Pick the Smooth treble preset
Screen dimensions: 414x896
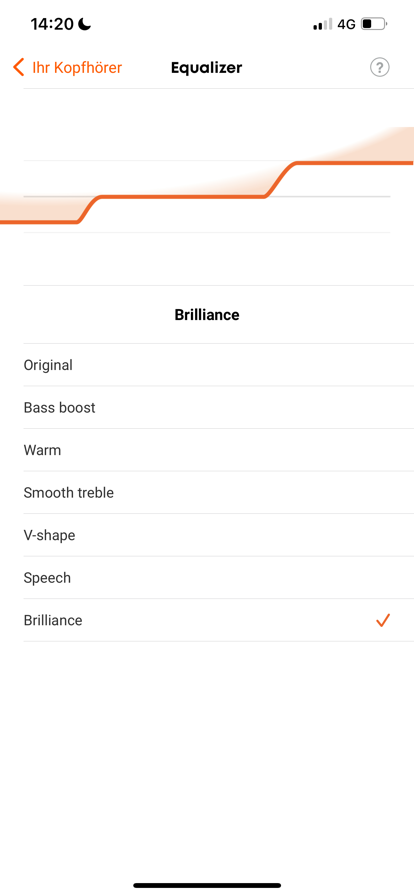pos(218,493)
